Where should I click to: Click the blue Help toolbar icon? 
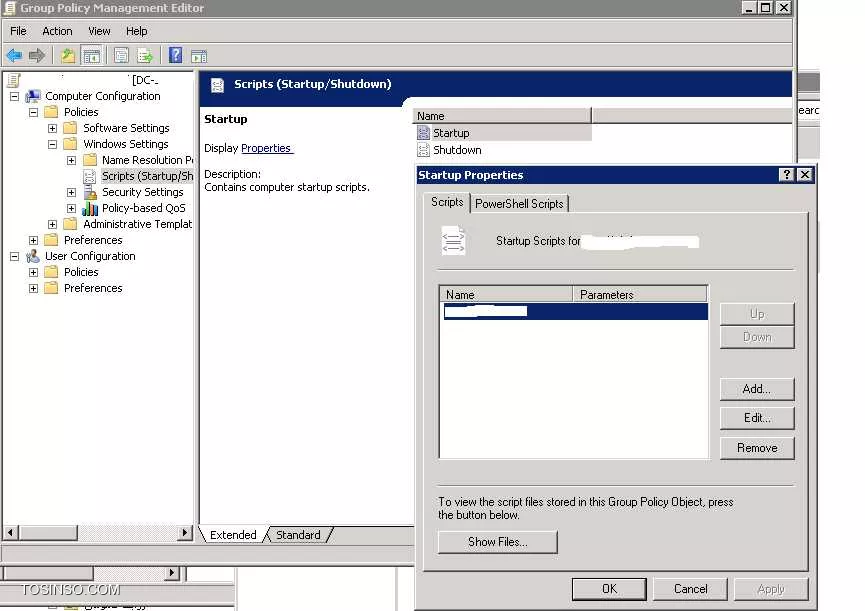pos(175,55)
